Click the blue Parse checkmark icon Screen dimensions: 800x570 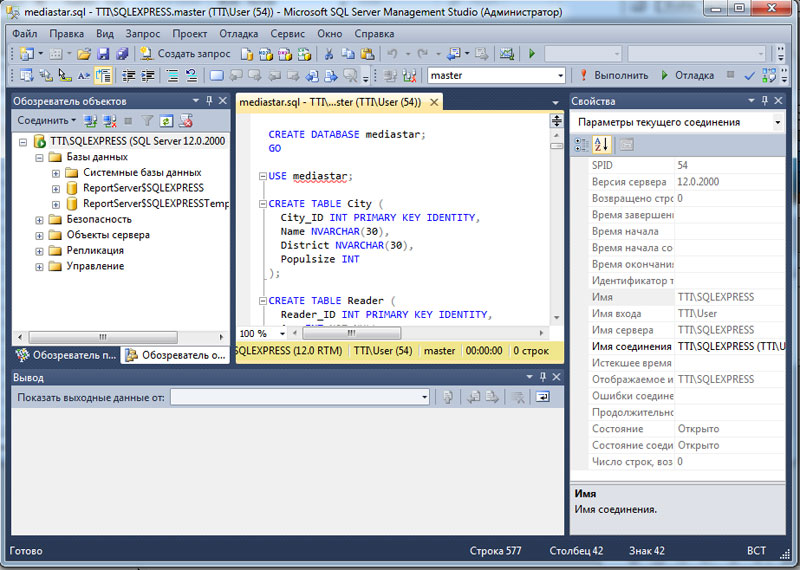[749, 76]
